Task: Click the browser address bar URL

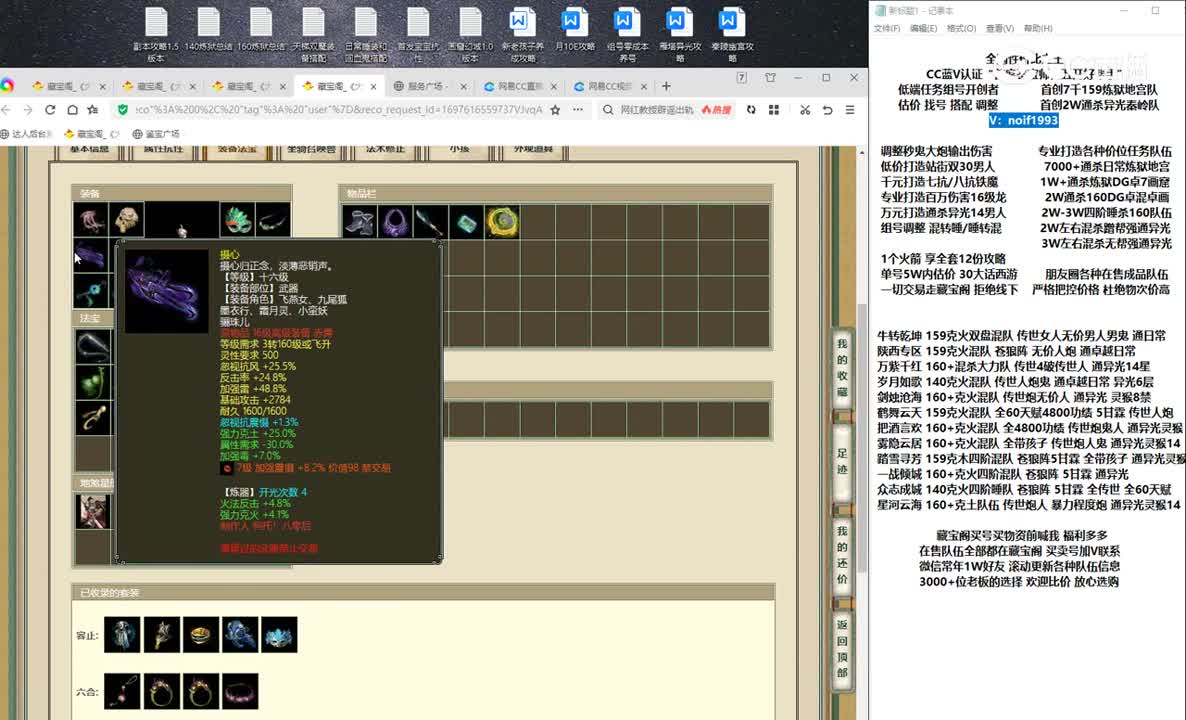Action: click(x=339, y=110)
